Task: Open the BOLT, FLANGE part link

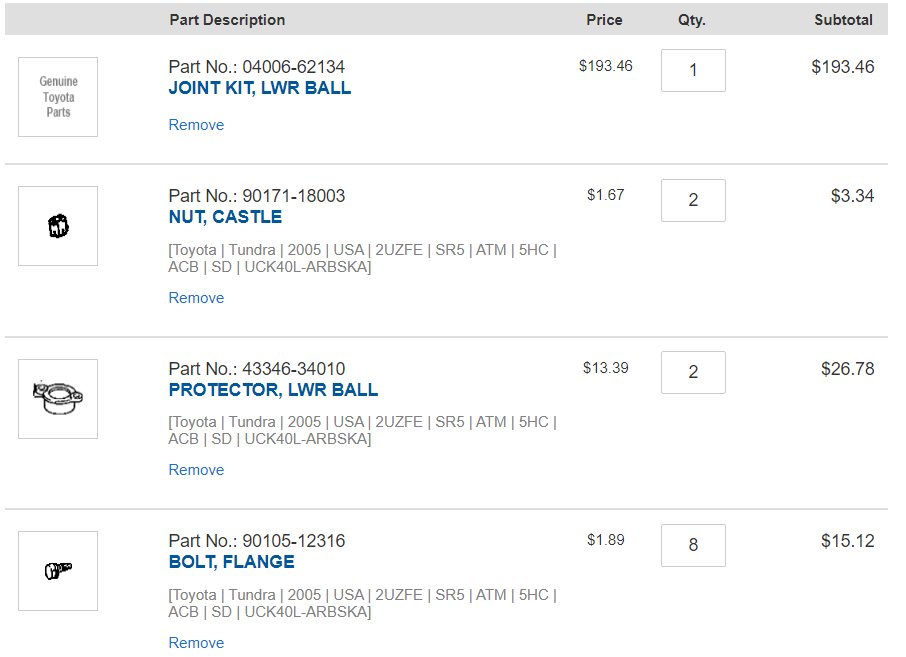Action: point(231,562)
